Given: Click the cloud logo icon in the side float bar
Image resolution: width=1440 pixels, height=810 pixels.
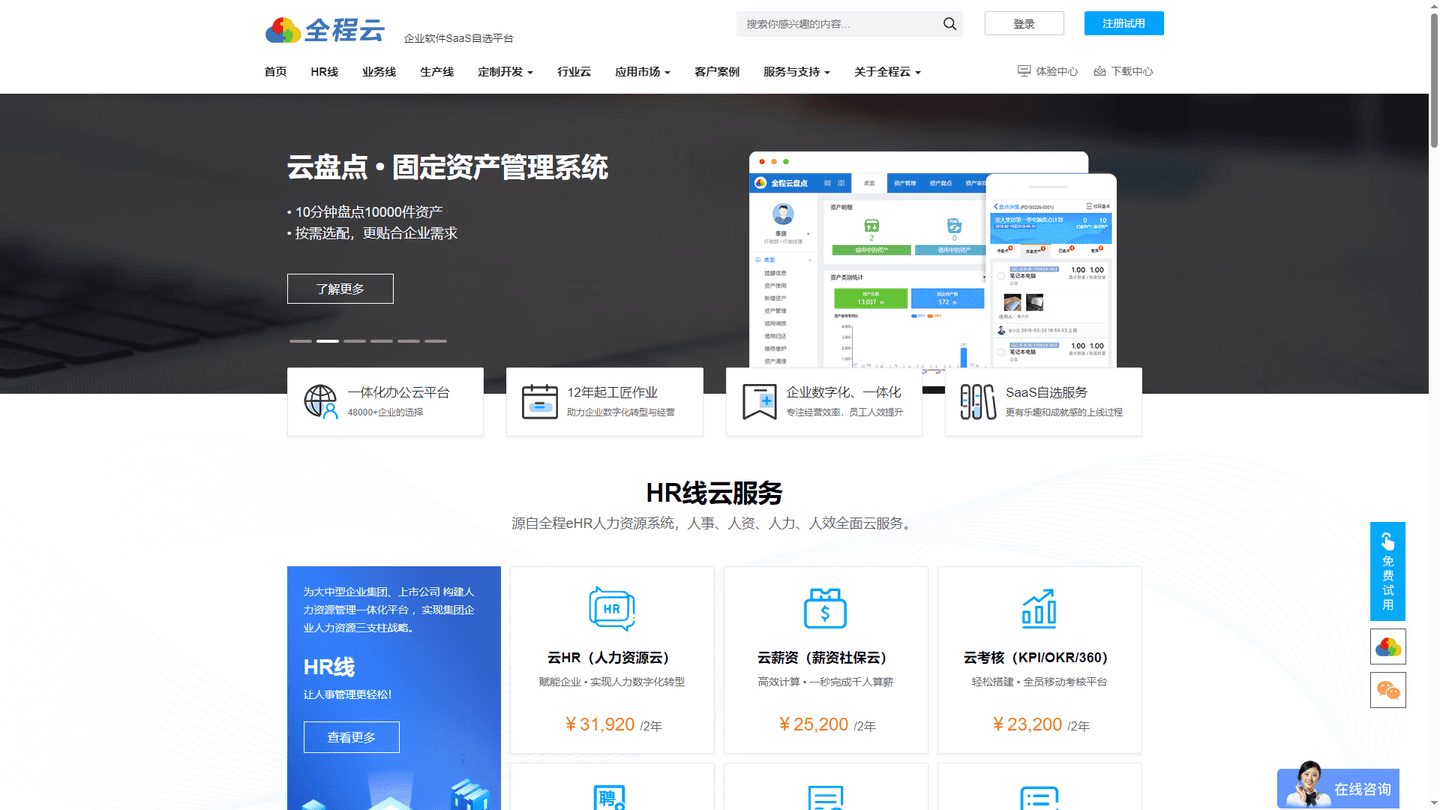Looking at the screenshot, I should pos(1388,647).
